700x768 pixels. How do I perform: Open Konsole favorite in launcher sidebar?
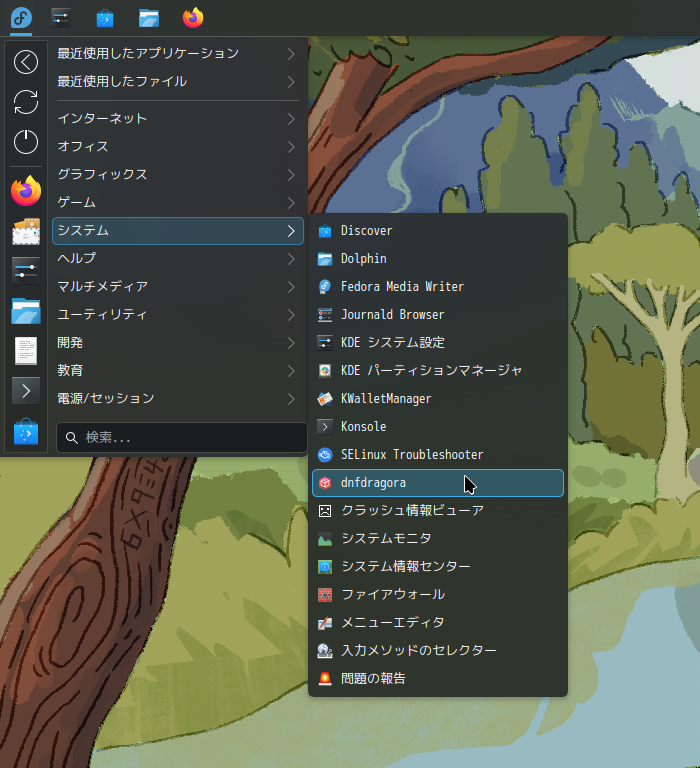26,391
